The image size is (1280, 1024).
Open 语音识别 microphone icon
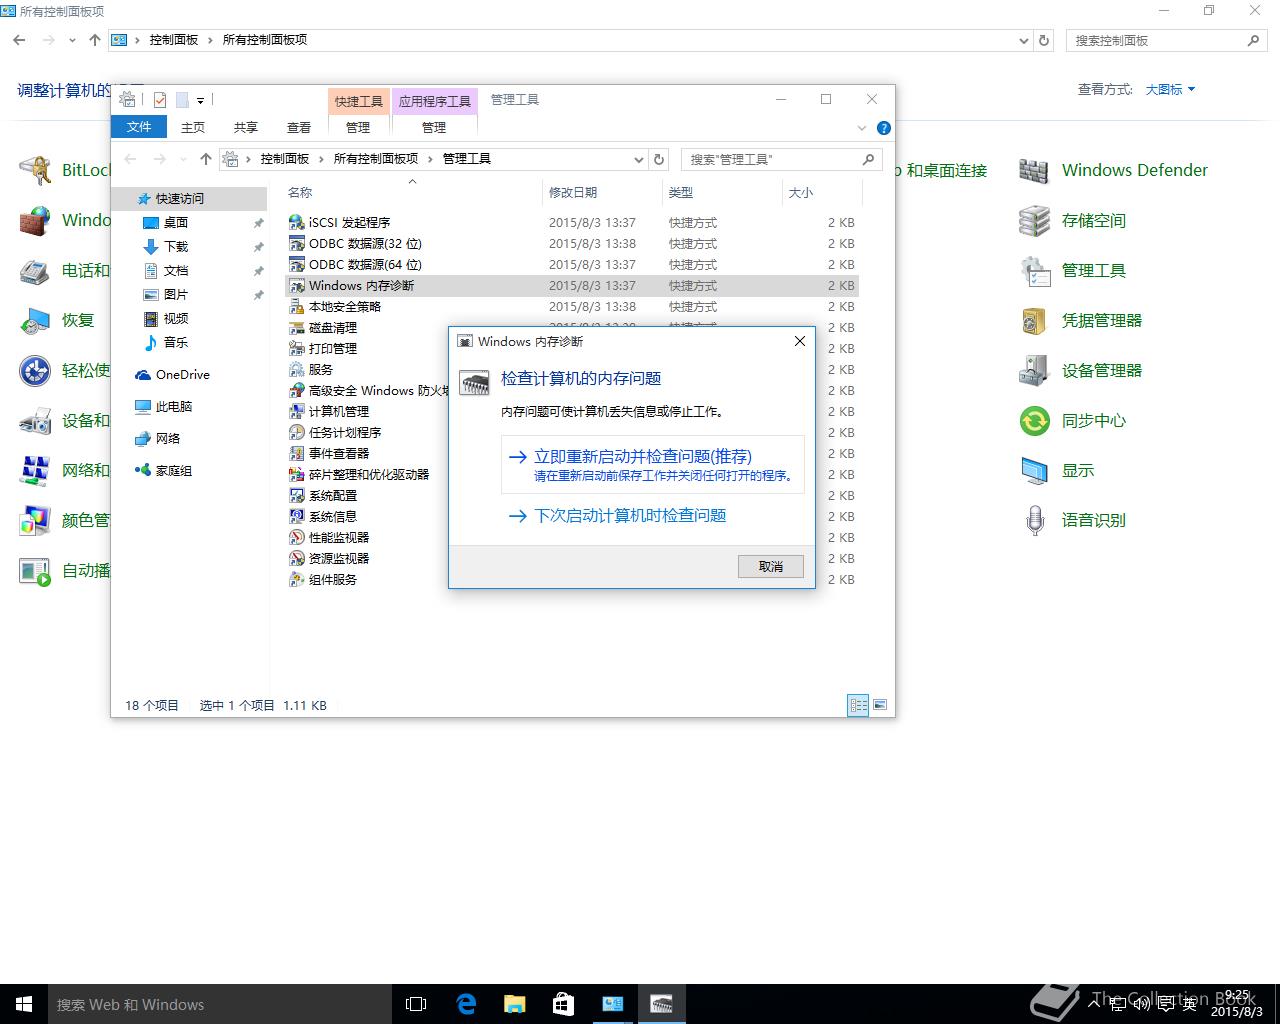click(x=1034, y=520)
